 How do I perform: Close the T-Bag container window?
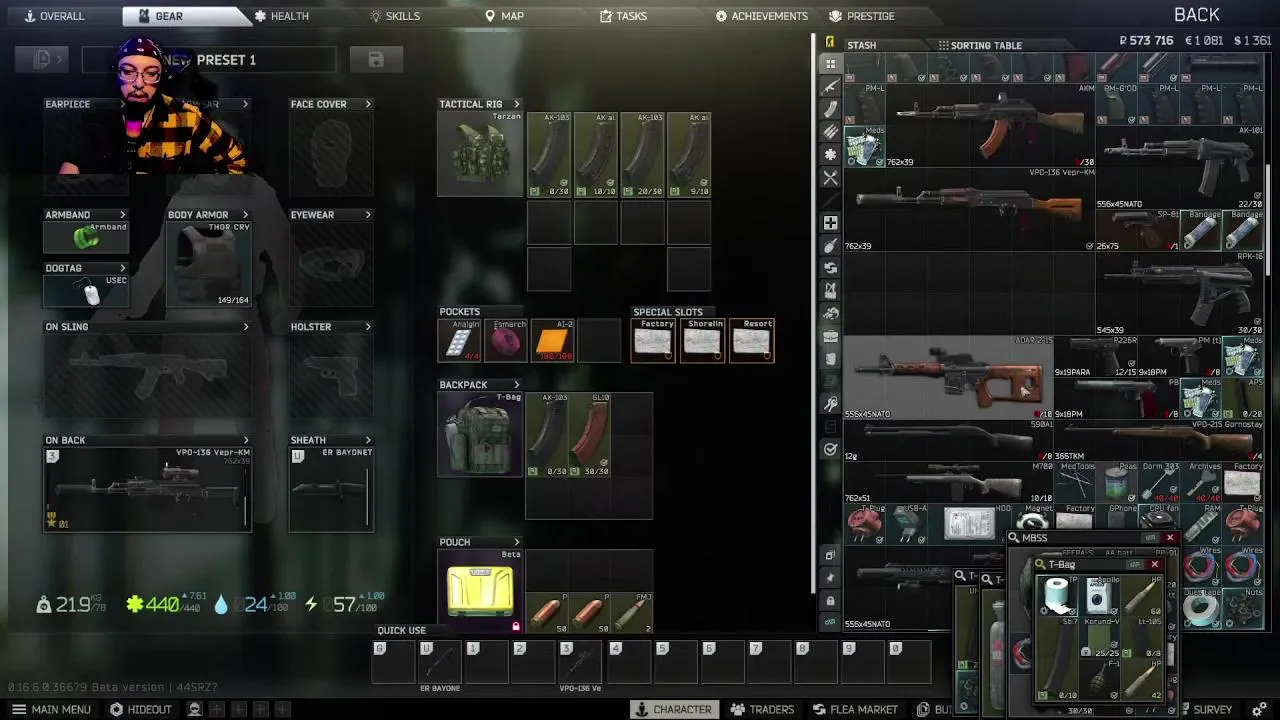point(1154,564)
